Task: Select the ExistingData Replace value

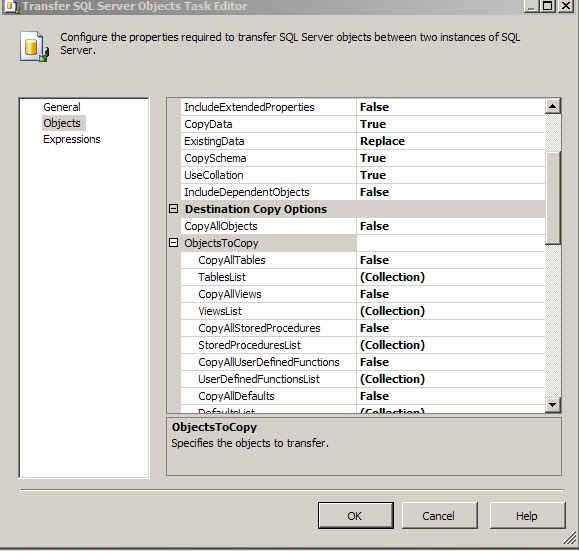Action: pyautogui.click(x=450, y=141)
